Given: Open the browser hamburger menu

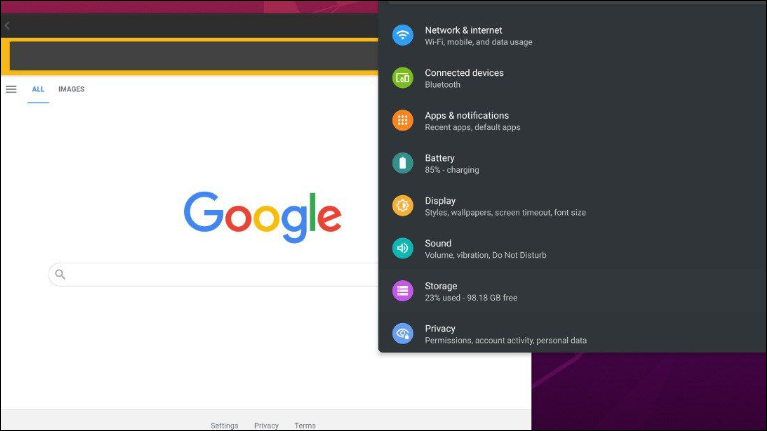Looking at the screenshot, I should point(11,89).
